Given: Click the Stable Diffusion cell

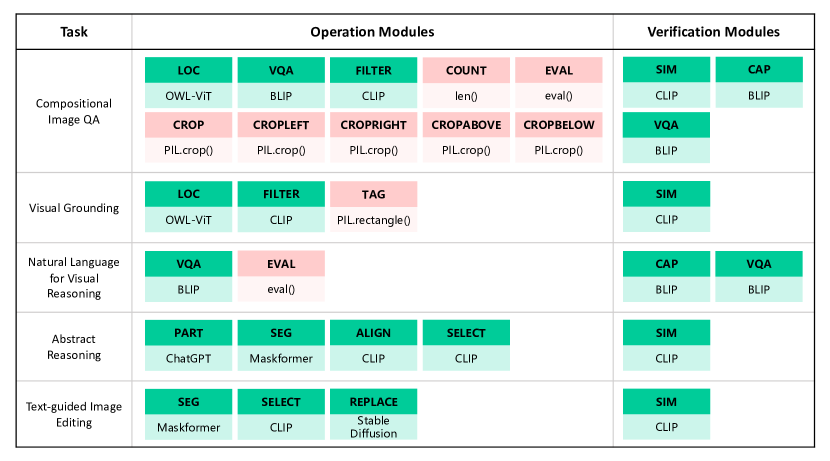Looking at the screenshot, I should click(374, 427).
